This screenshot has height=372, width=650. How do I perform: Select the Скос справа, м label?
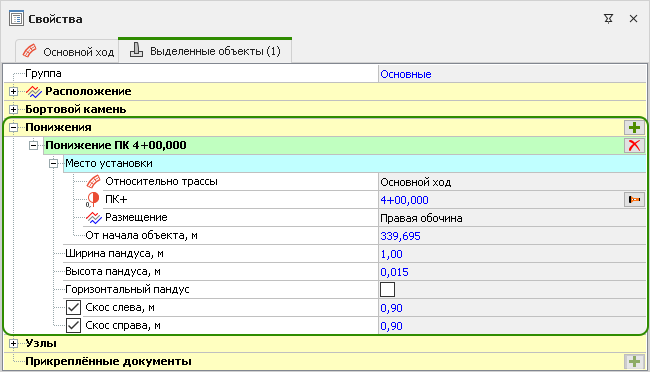tap(123, 326)
